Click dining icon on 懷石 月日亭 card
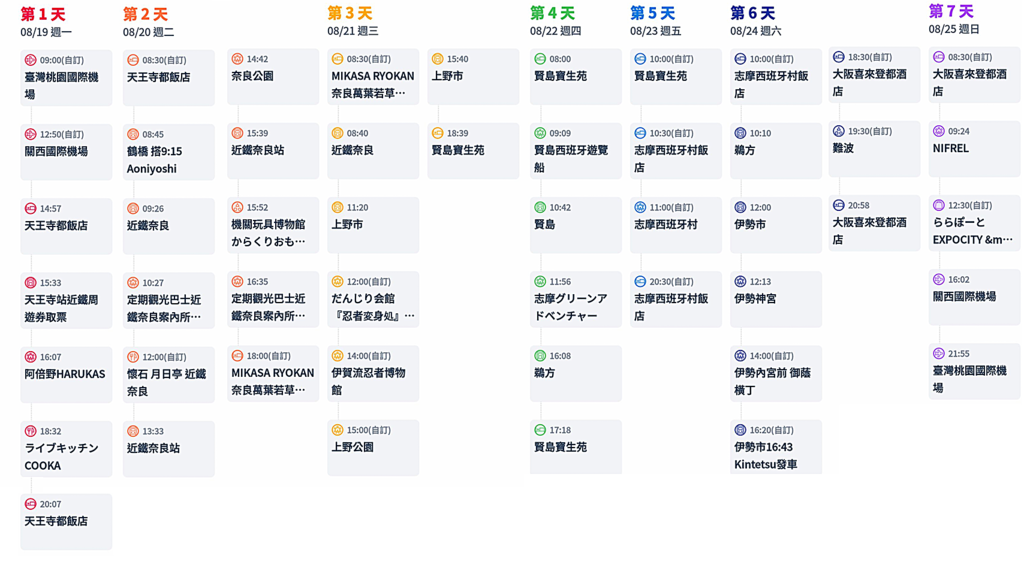Viewport: 1024px width, 565px height. (133, 357)
